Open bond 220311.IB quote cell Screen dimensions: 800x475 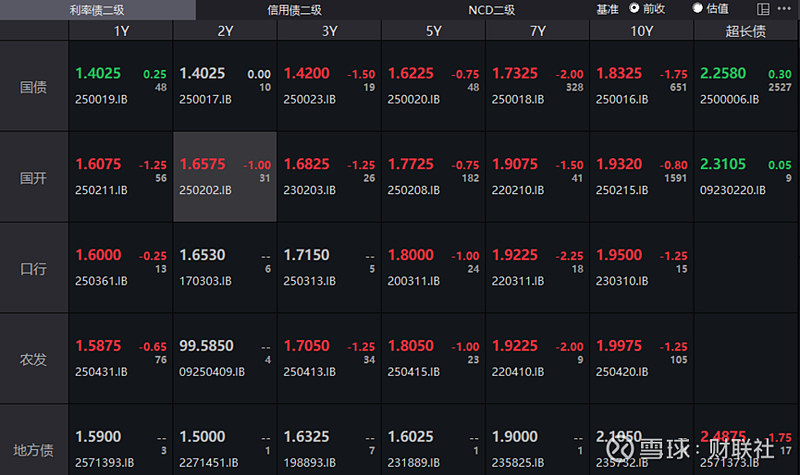(537, 268)
